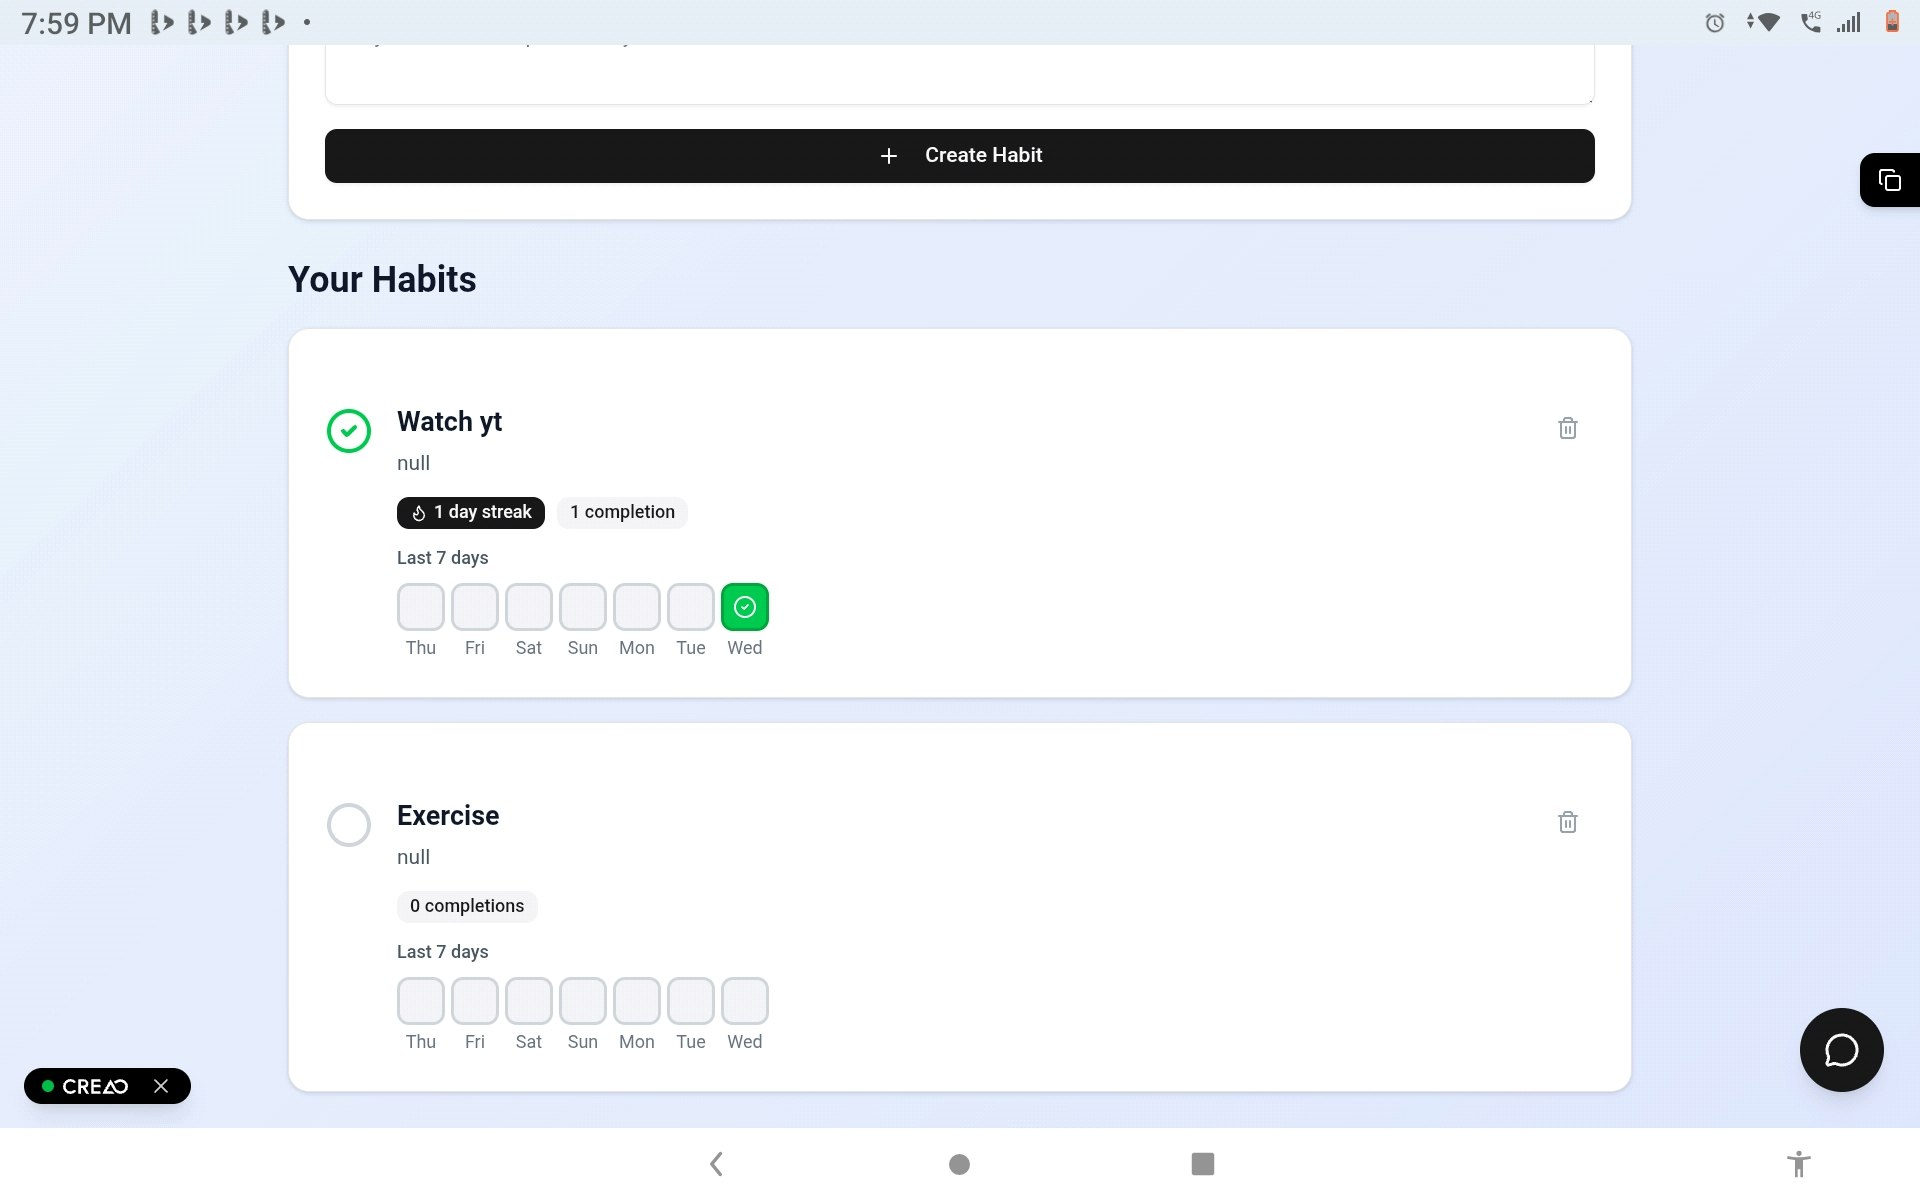Toggle the Watch yt completion checkmark

[348, 431]
